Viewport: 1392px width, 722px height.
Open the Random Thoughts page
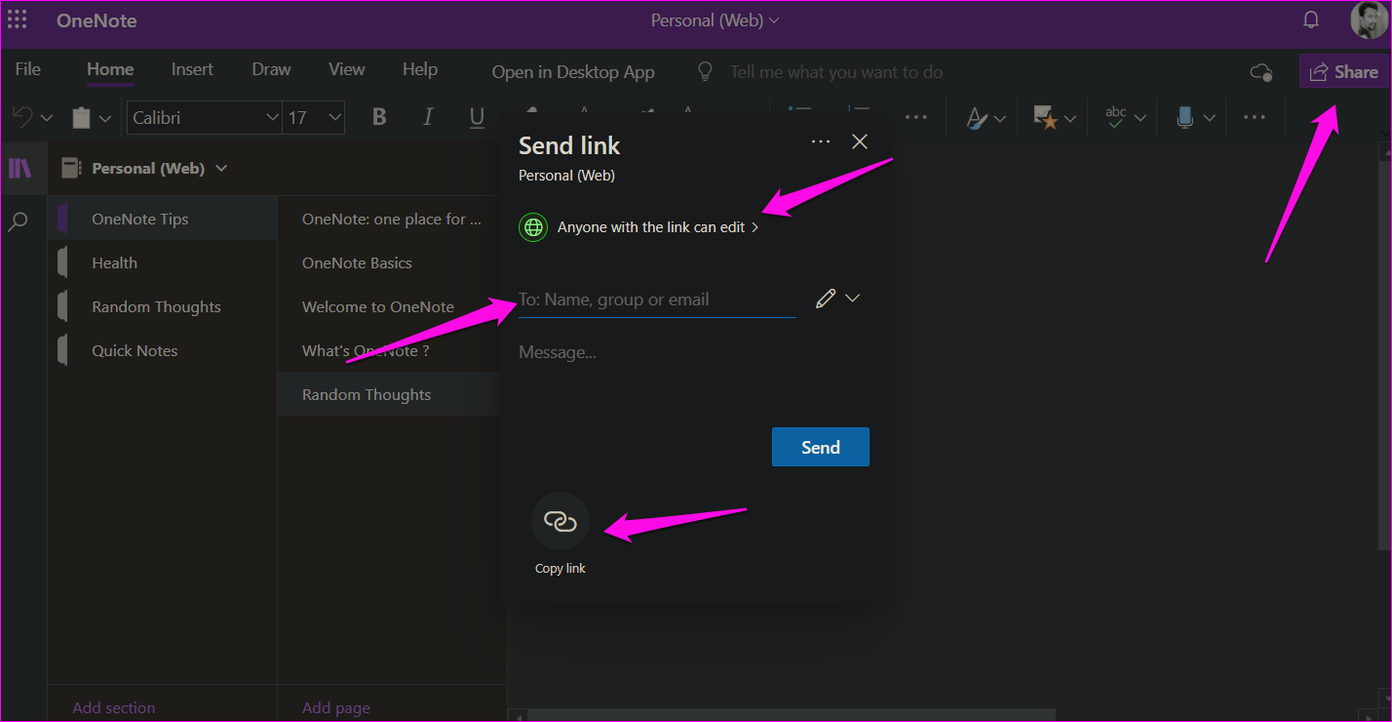[390, 395]
